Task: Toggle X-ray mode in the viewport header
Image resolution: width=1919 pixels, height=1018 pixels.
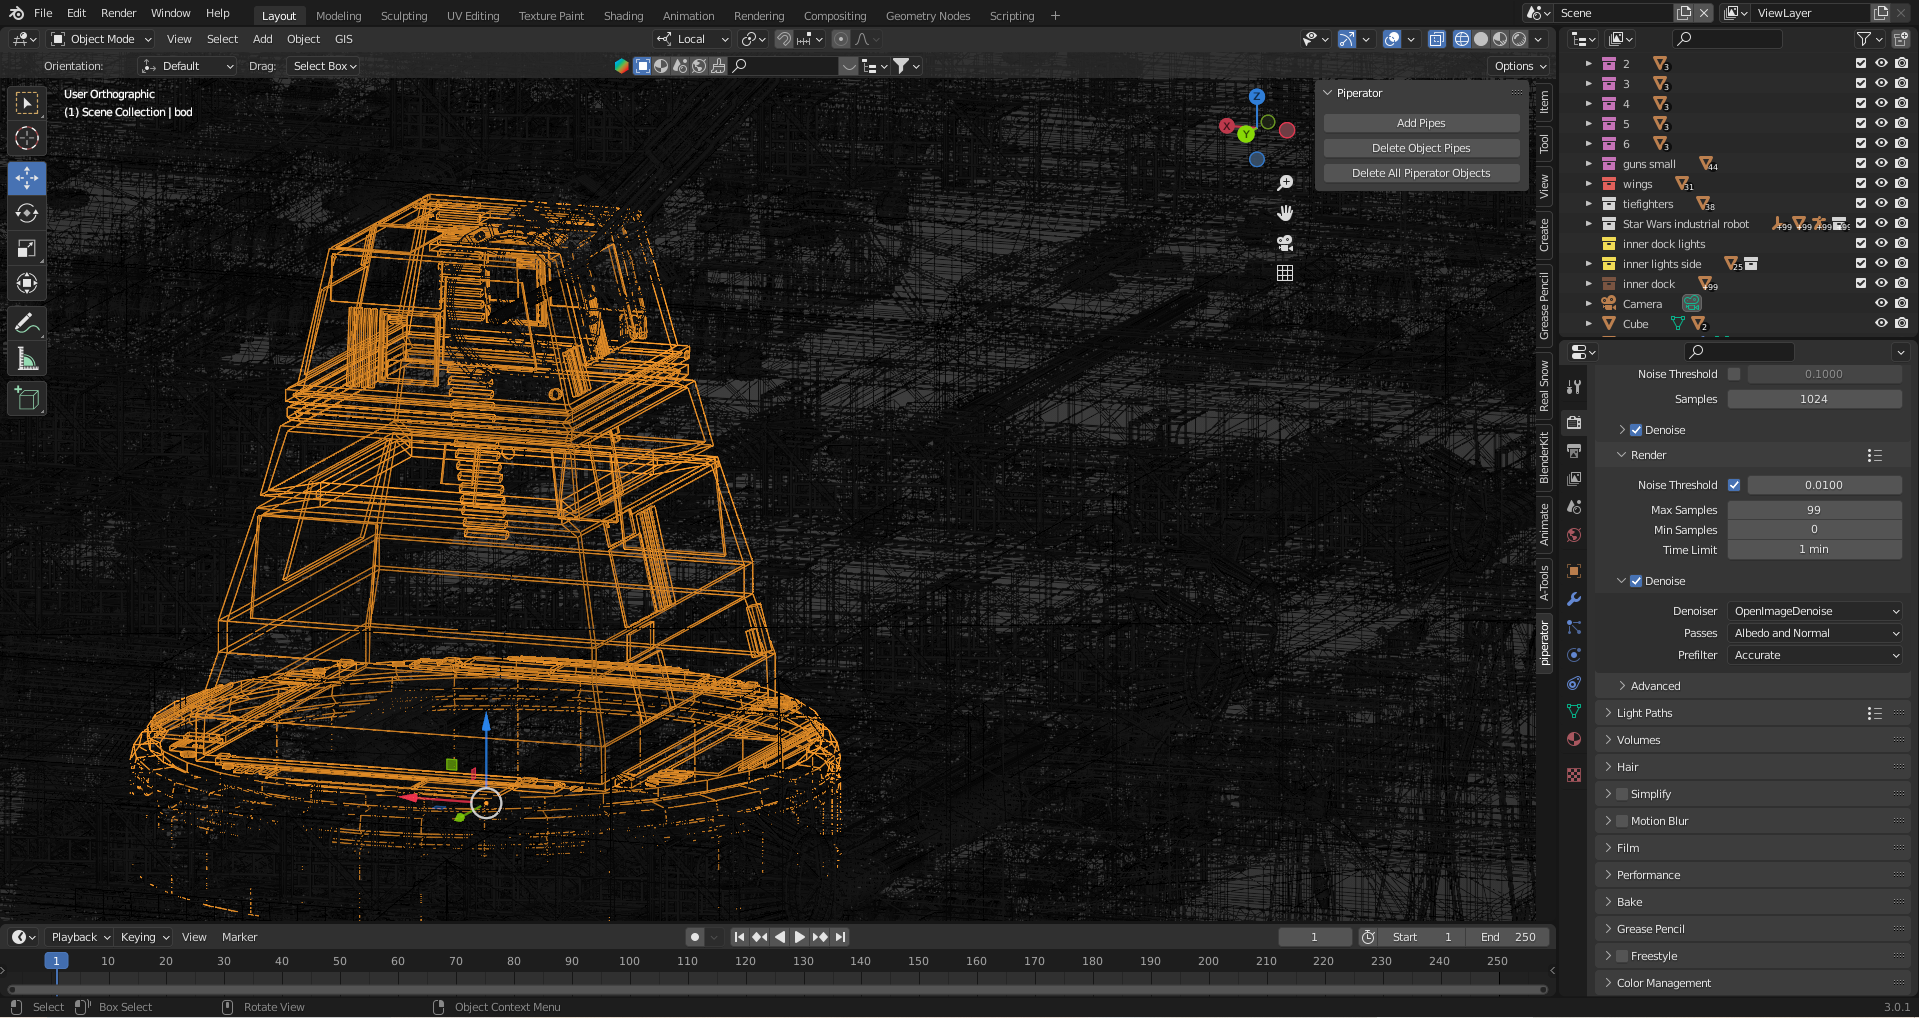Action: pos(1436,39)
